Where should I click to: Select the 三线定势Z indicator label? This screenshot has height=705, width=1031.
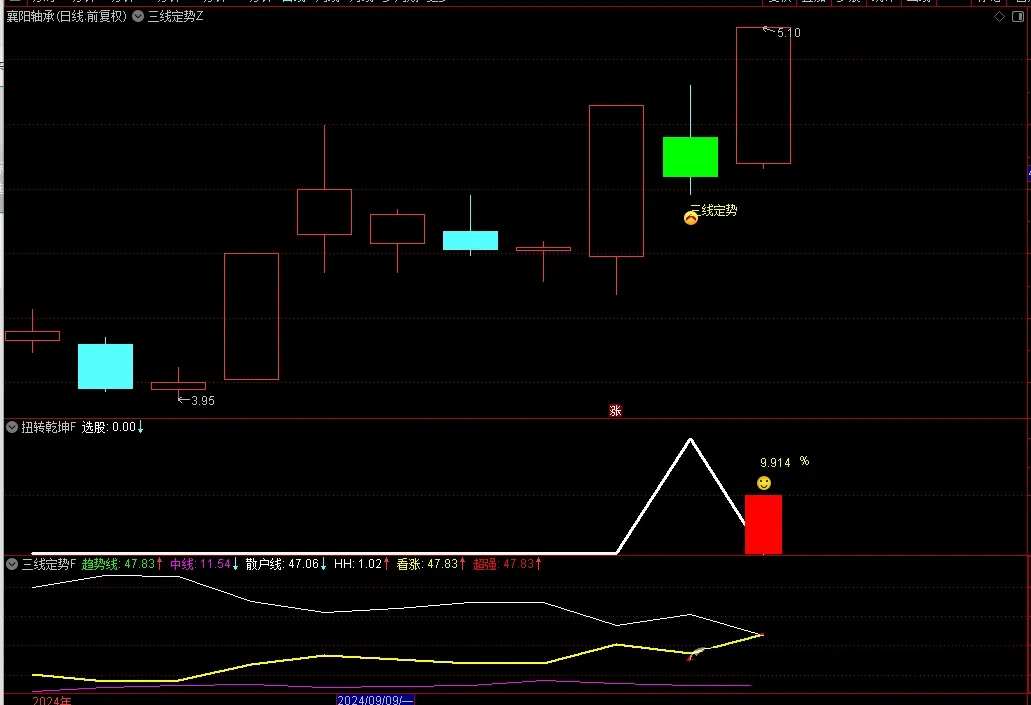tap(176, 17)
